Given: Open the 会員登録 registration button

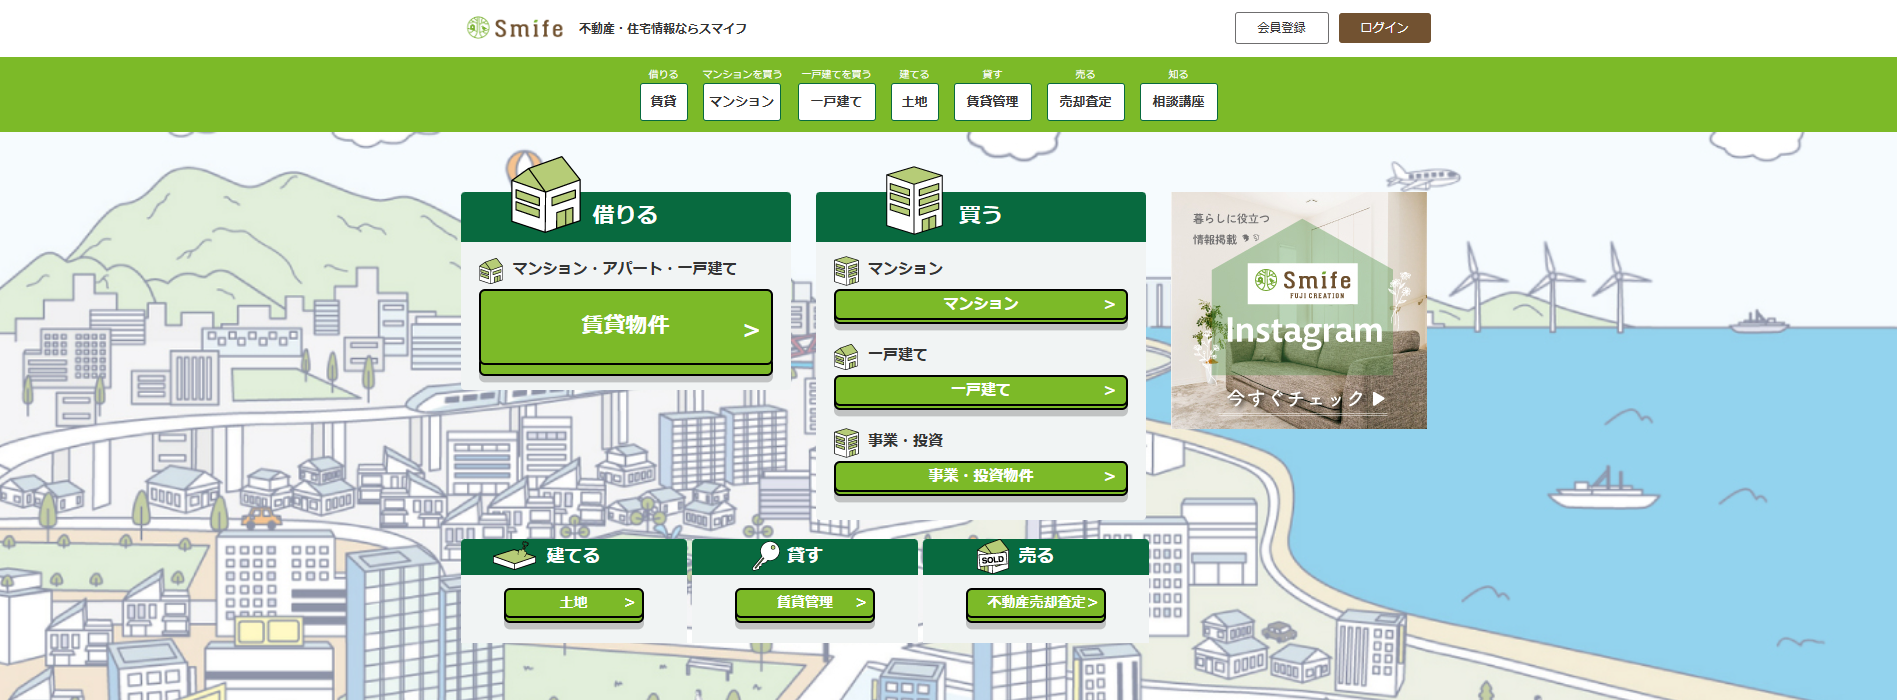Looking at the screenshot, I should [1282, 28].
